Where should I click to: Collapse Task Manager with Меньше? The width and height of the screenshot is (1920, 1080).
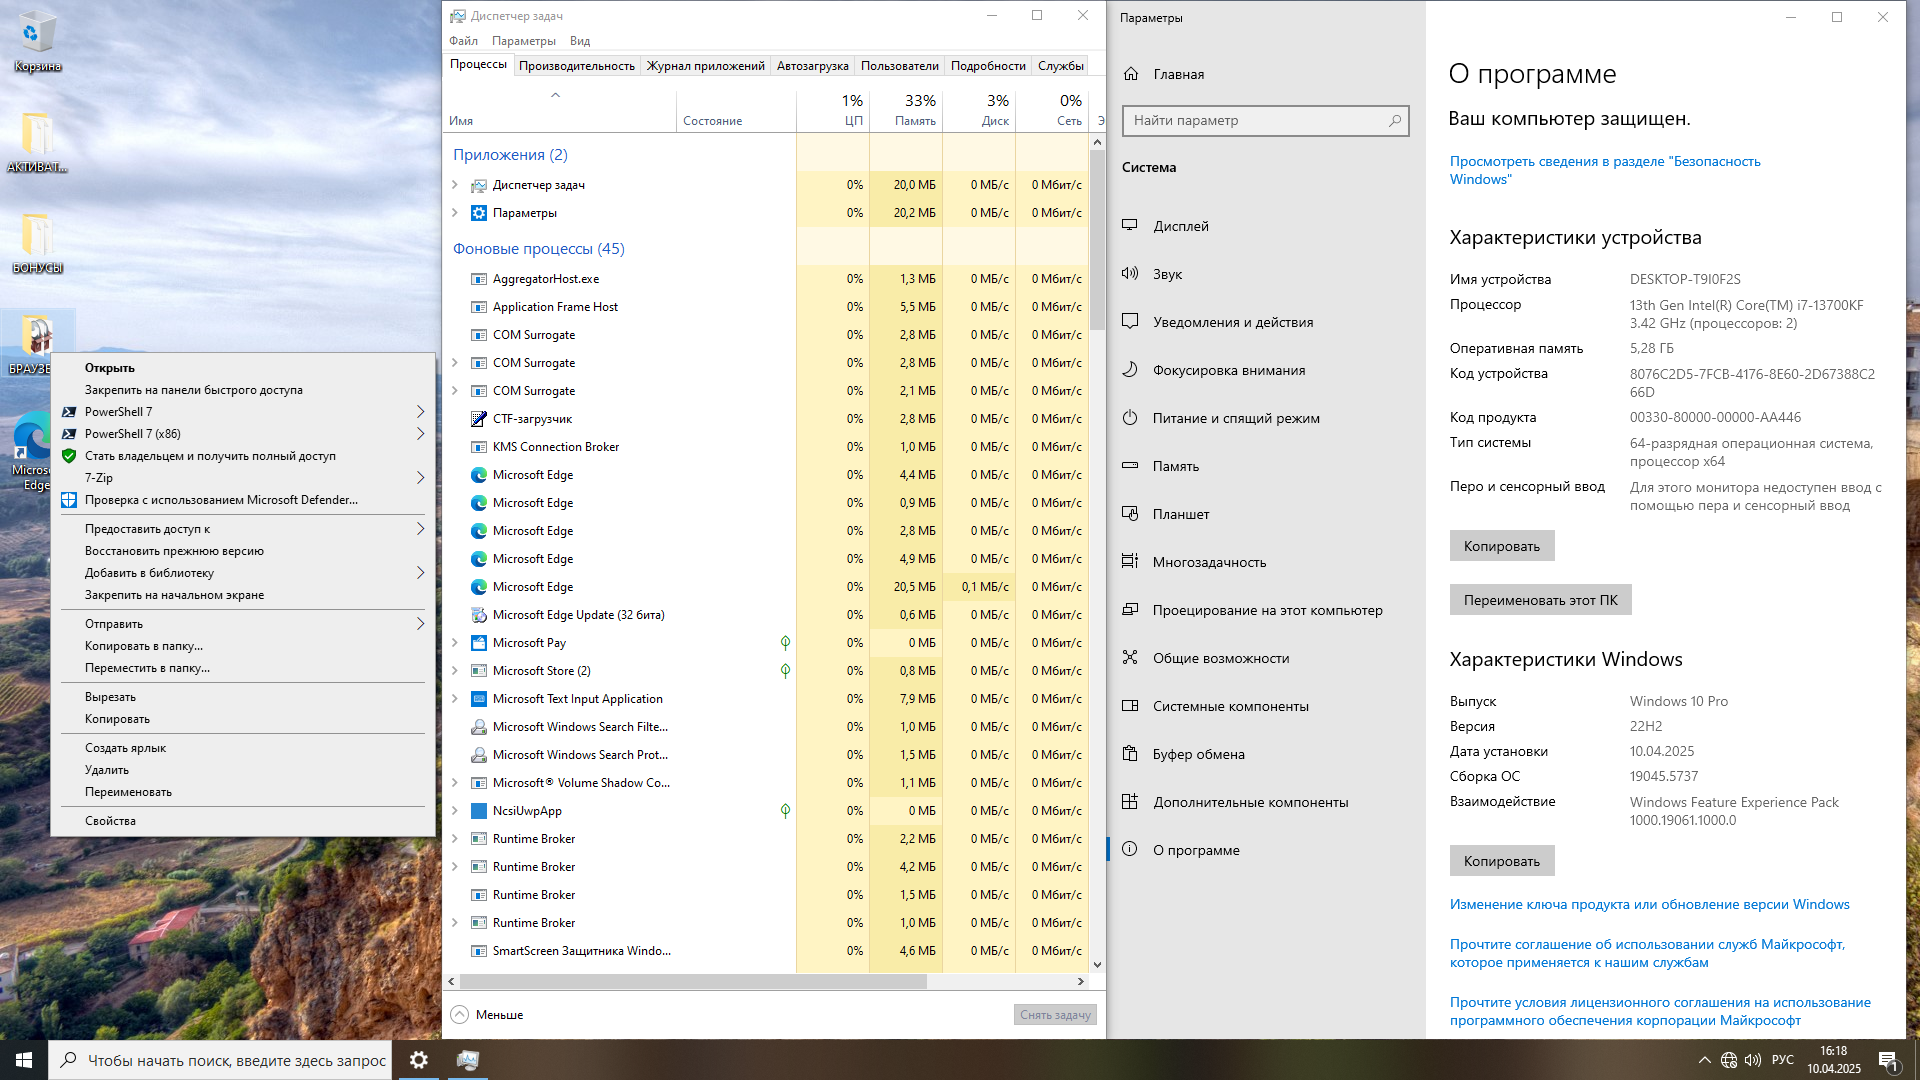(x=487, y=1014)
